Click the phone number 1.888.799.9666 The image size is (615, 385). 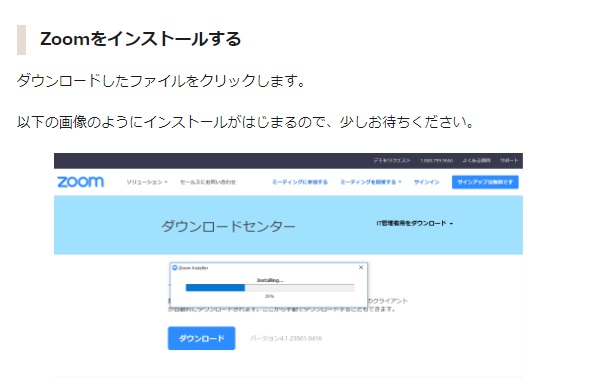(437, 161)
